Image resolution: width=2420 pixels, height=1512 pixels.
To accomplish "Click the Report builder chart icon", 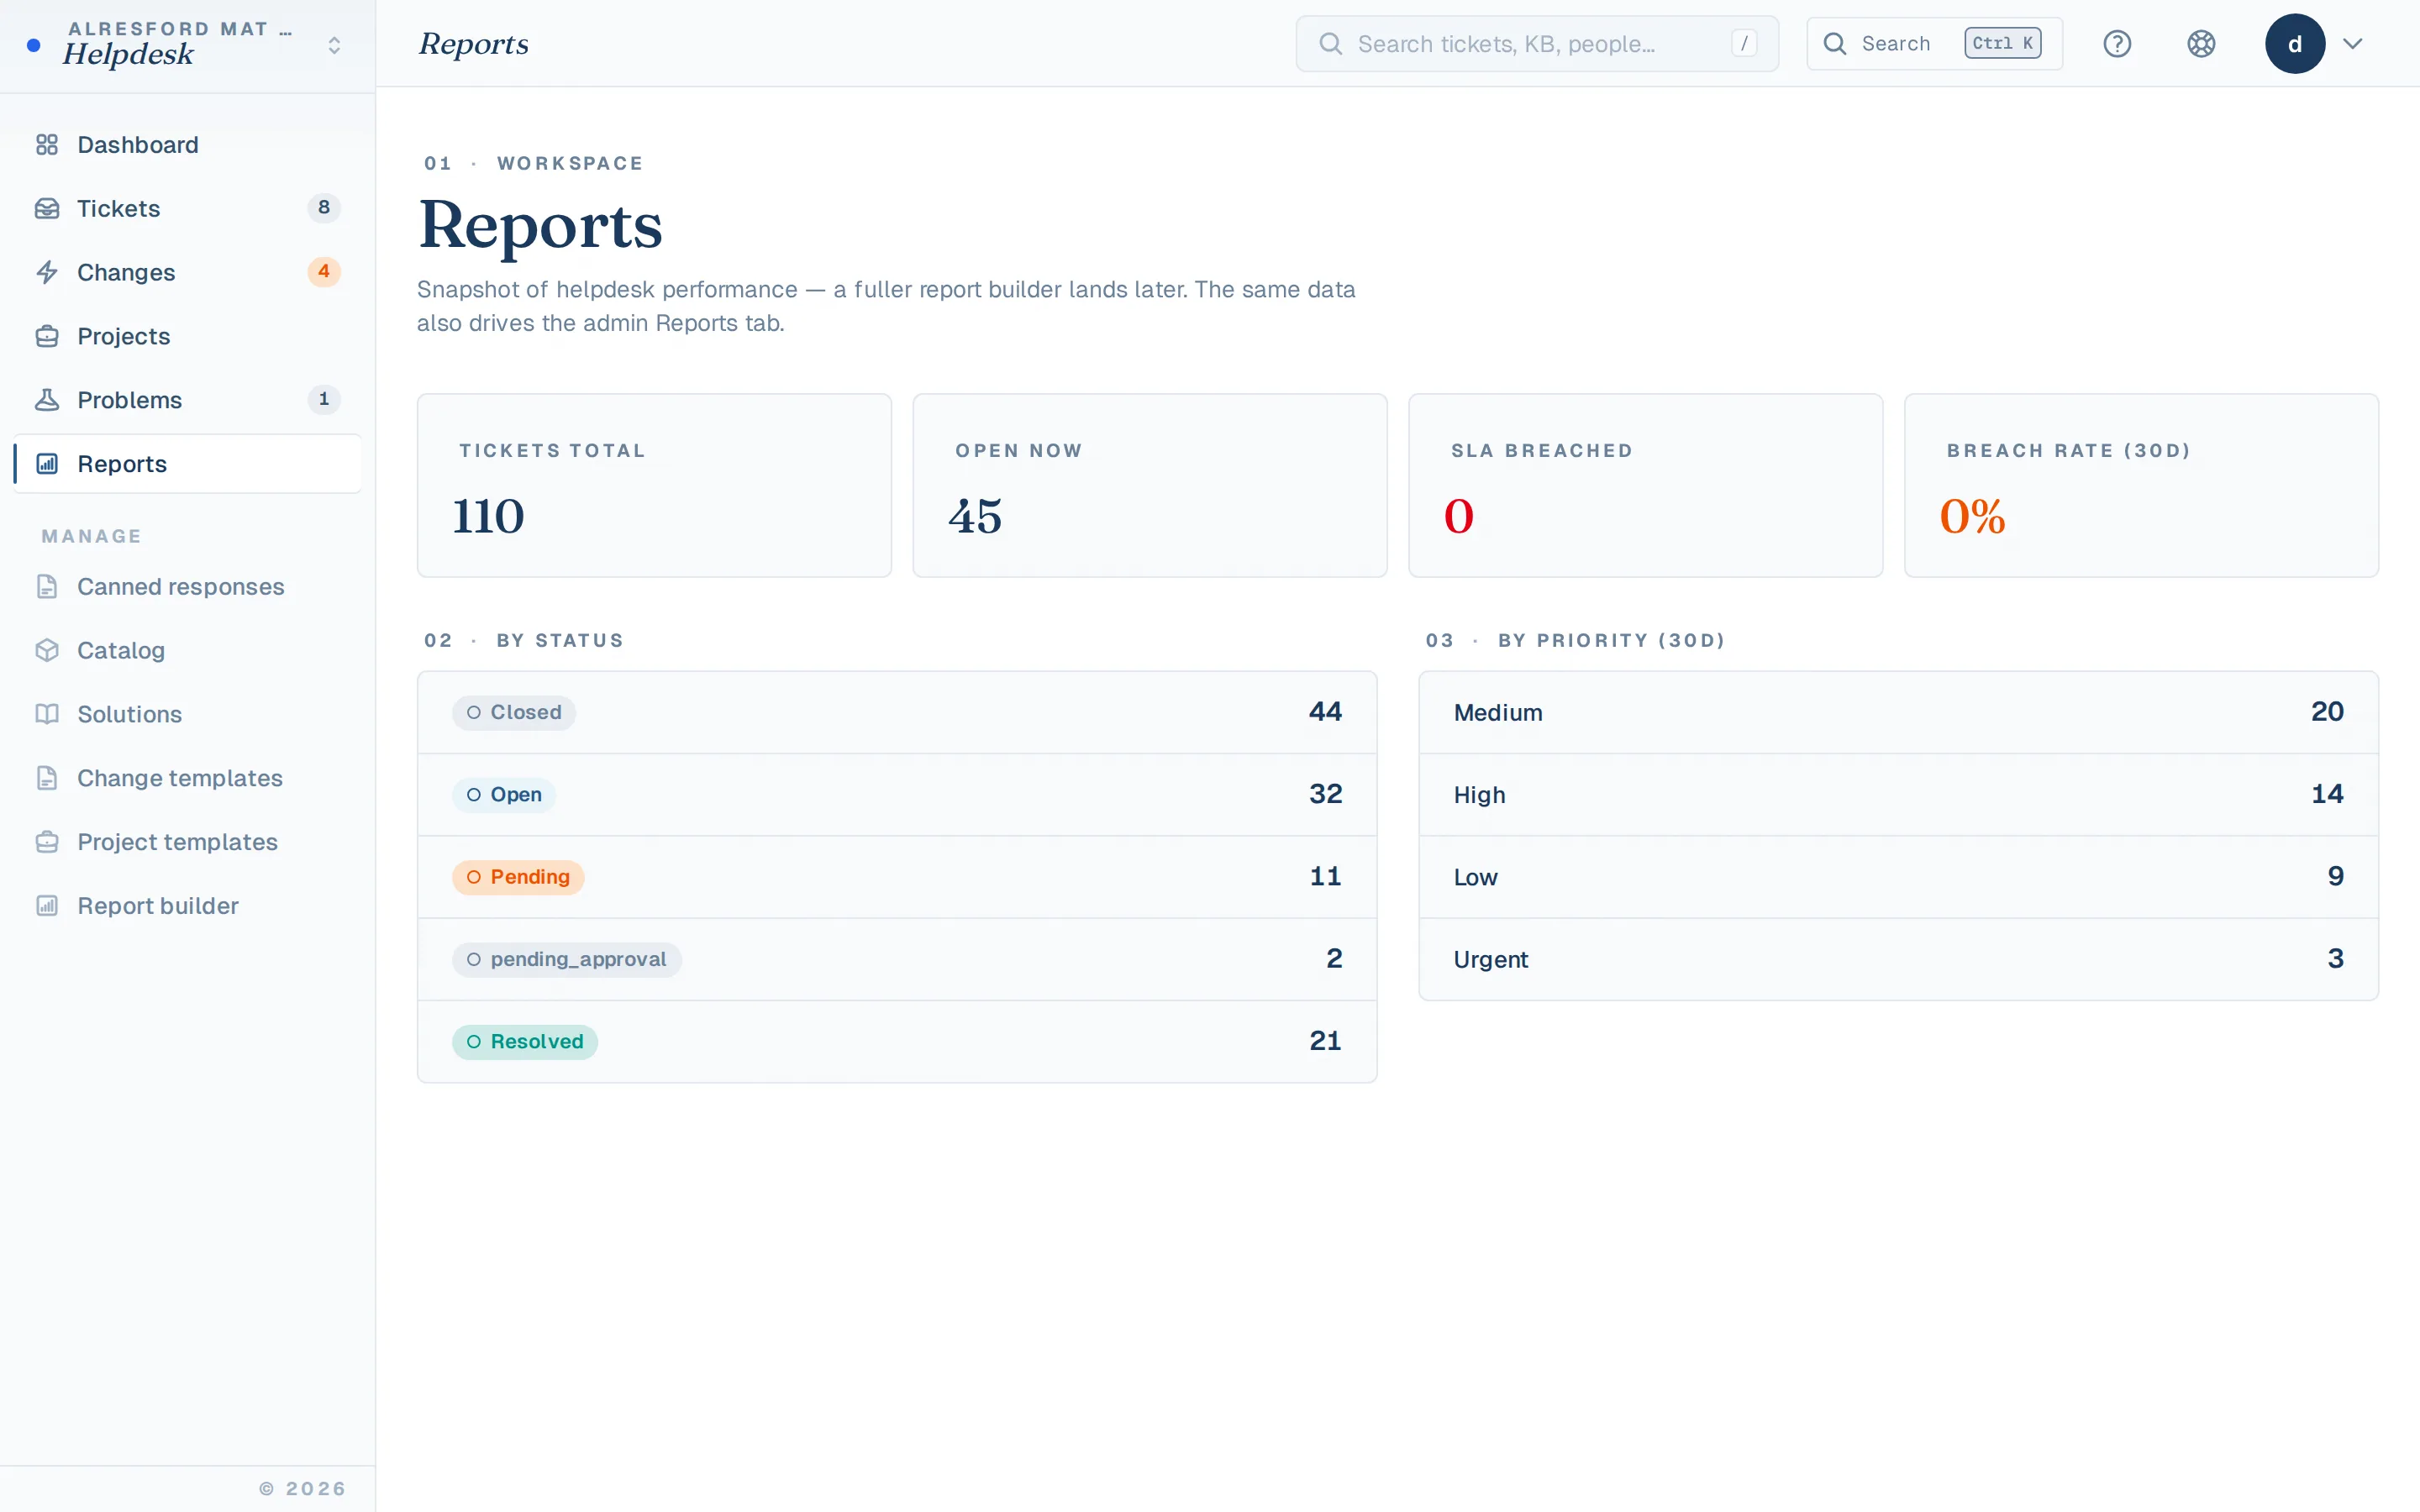I will click(x=47, y=906).
